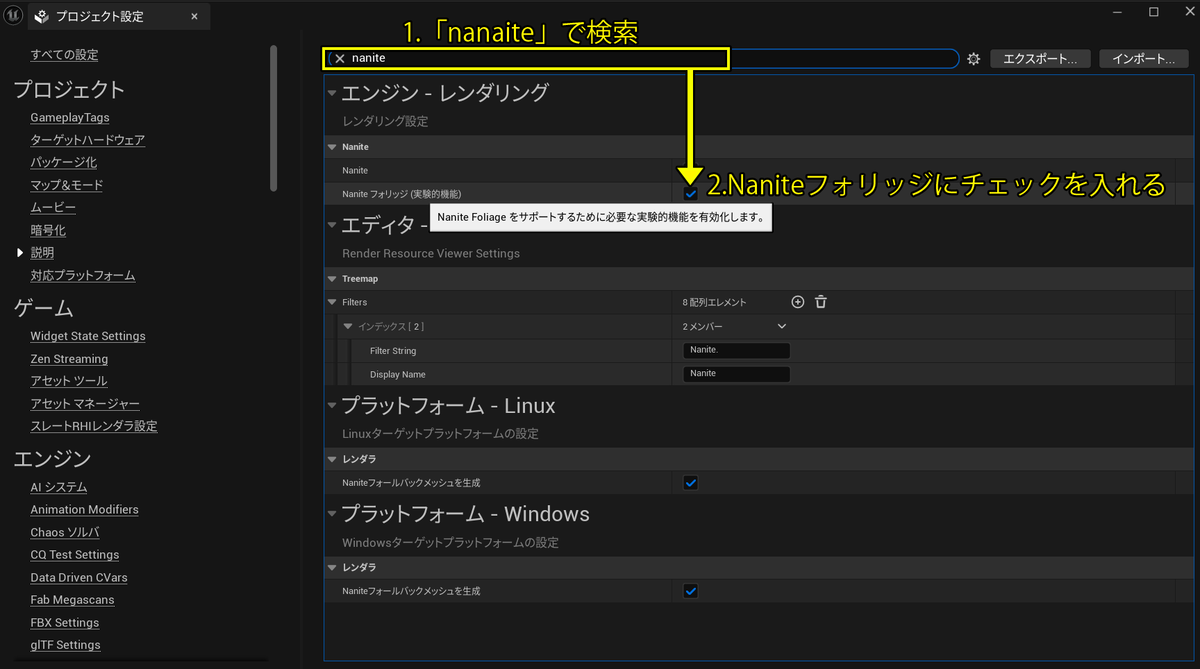Toggle Windows Naniteフォールバックメッシュを生成 checkbox
The width and height of the screenshot is (1200, 669).
[690, 591]
